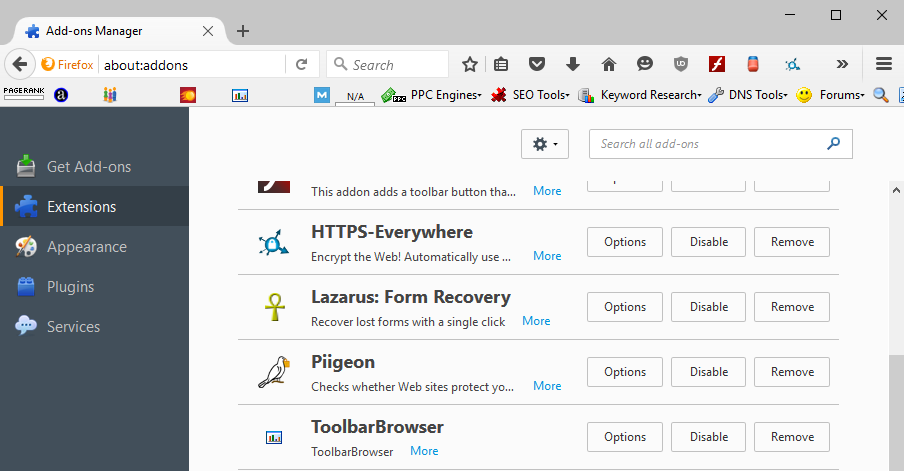Click the red cylinder toolbar icon
Viewport: 904px width, 471px height.
(752, 65)
